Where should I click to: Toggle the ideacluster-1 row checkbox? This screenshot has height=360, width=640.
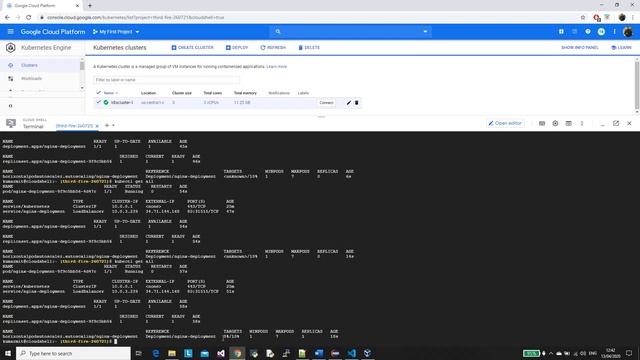point(98,102)
